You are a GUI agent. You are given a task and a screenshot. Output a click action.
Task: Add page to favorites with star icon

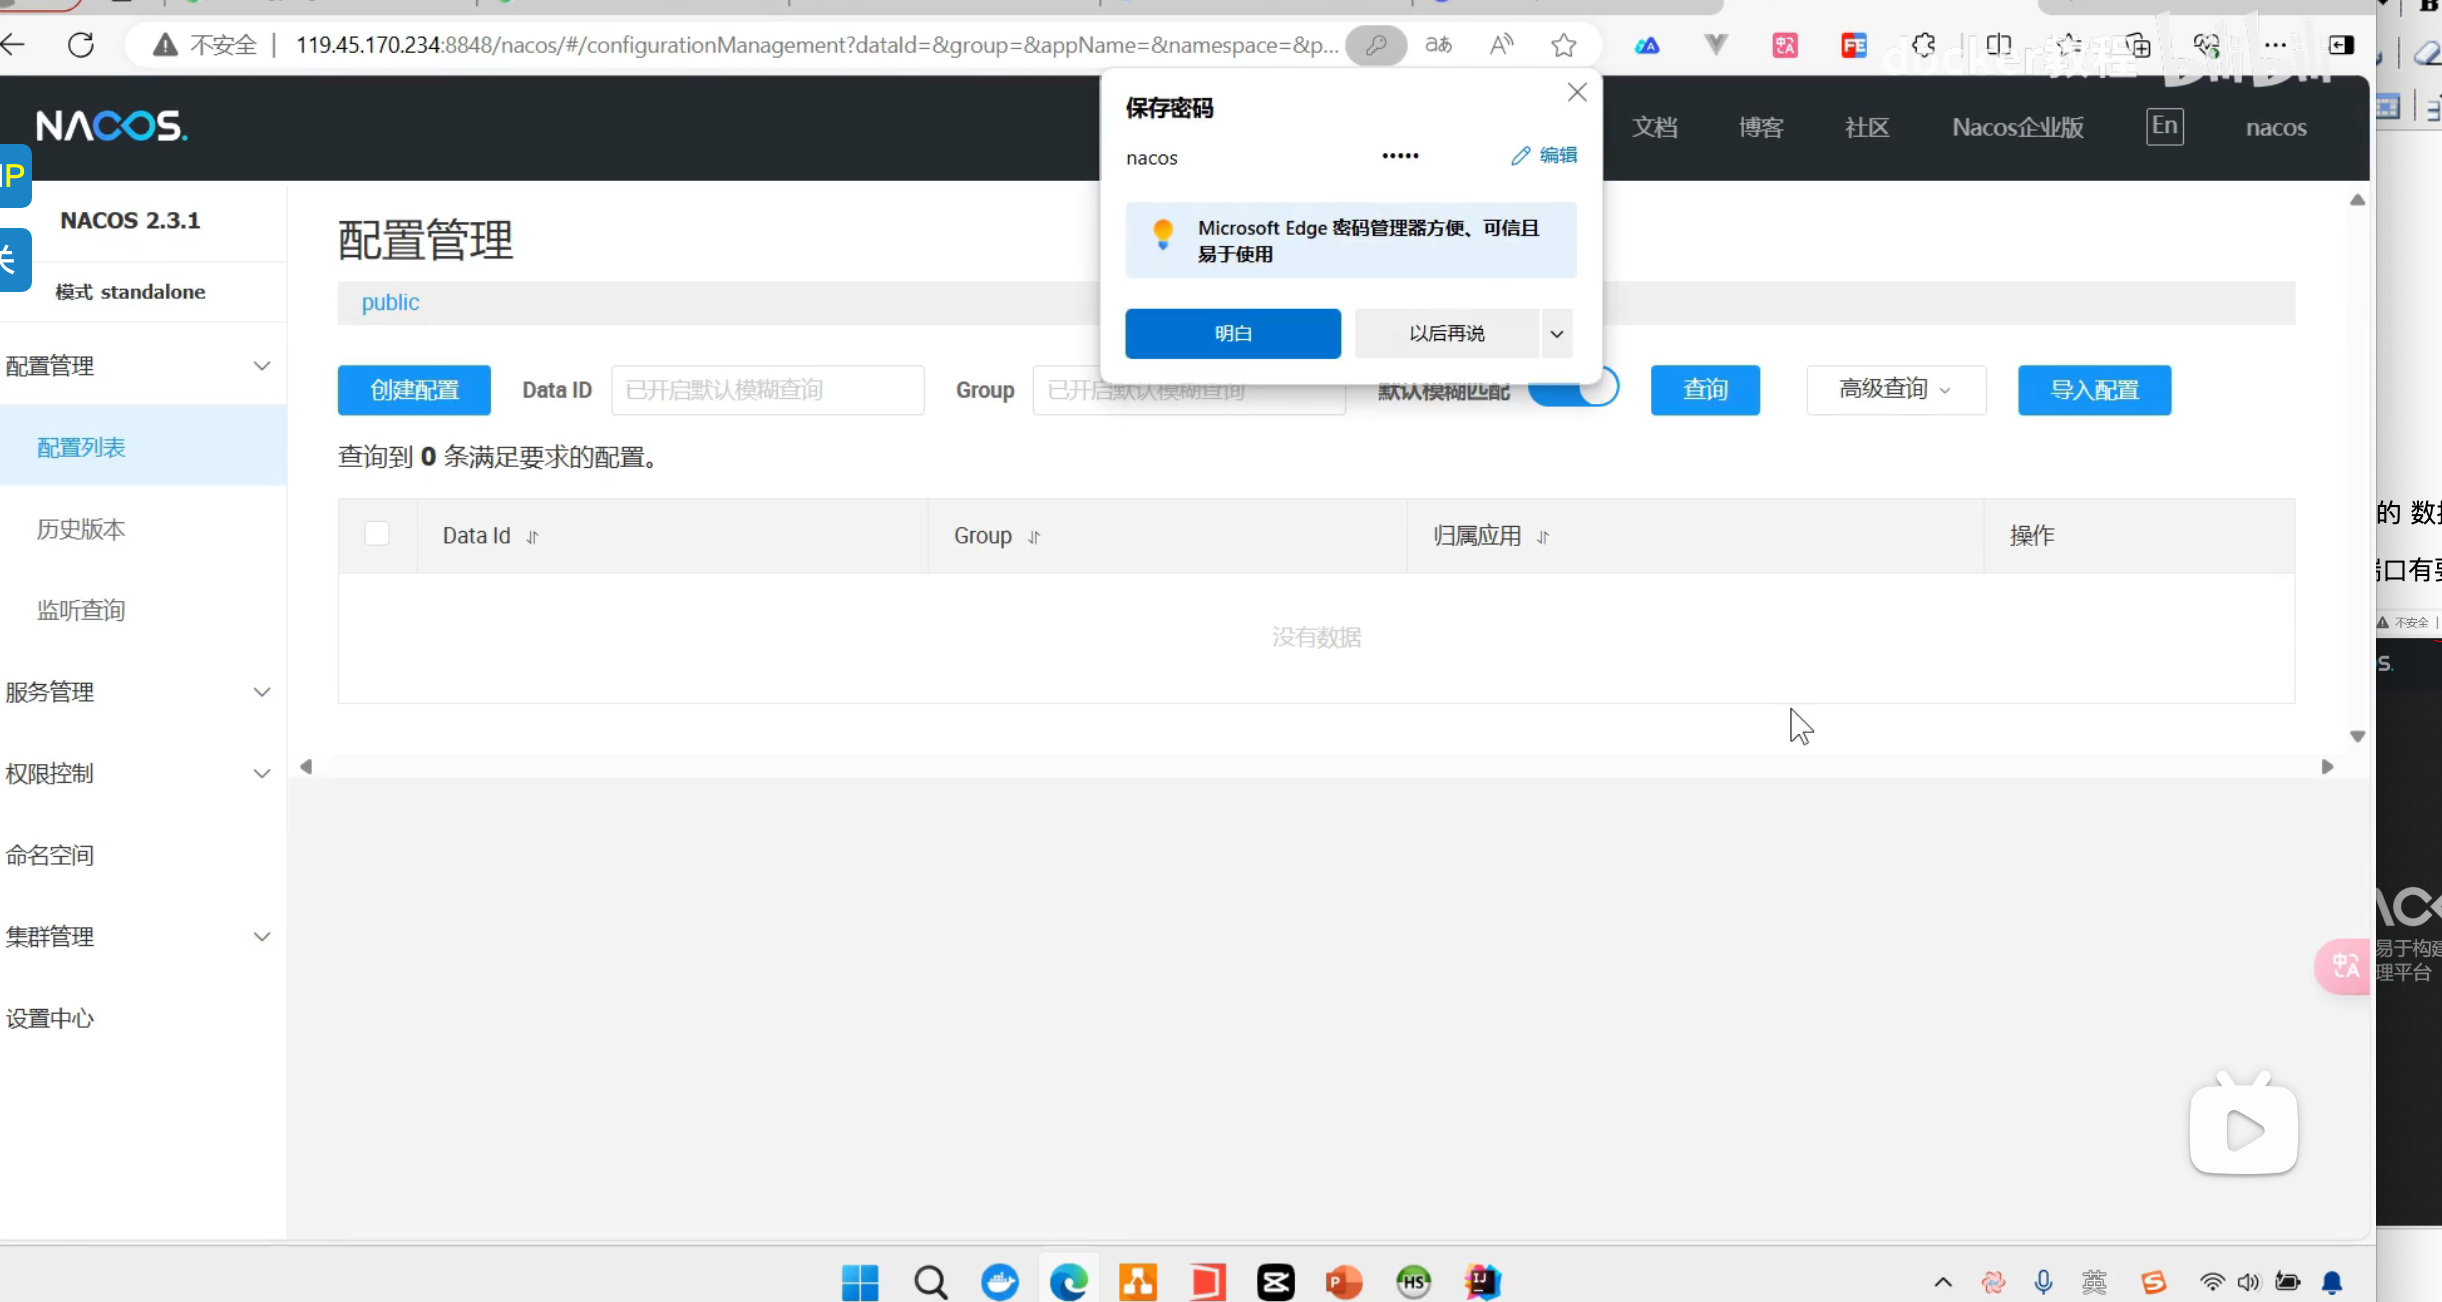(x=1564, y=45)
